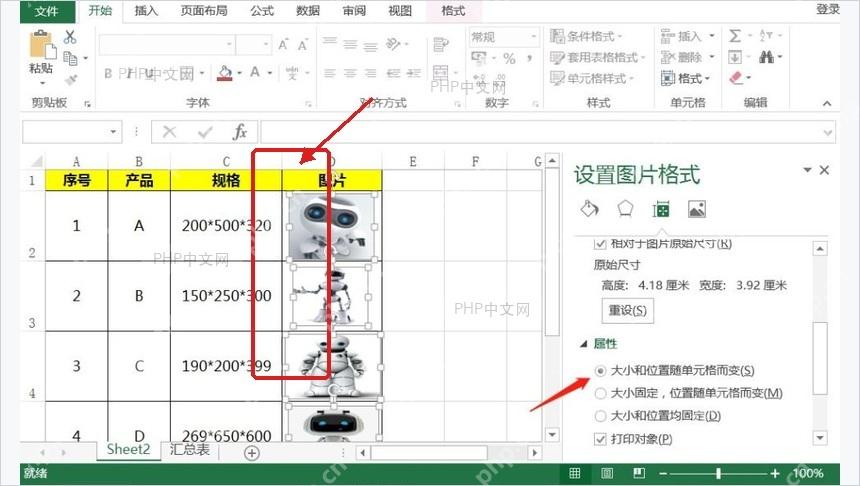Click the 重设 Reset button
The height and width of the screenshot is (486, 860).
(627, 310)
